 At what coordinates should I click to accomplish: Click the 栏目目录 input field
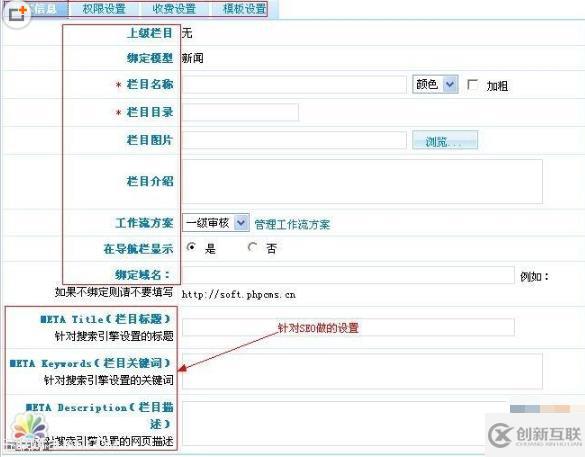[240, 112]
